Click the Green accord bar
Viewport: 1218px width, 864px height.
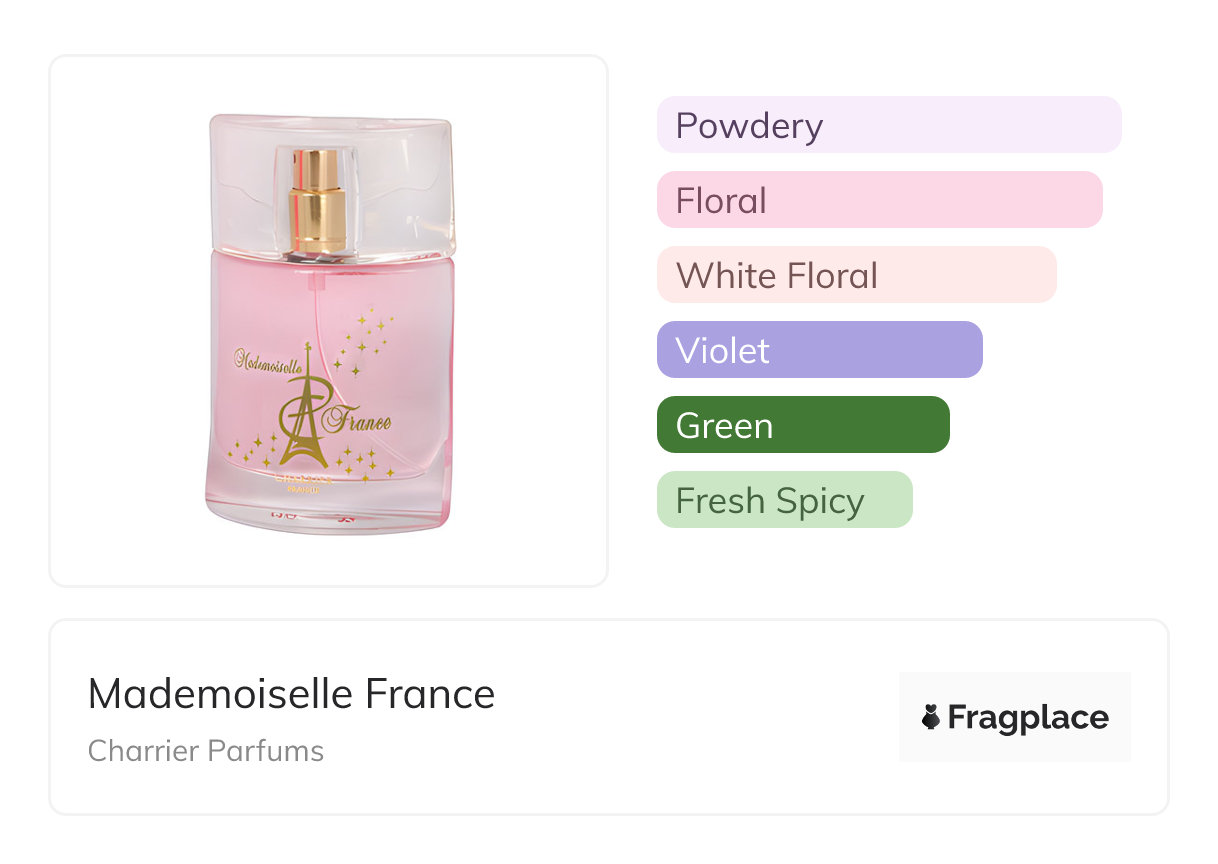click(x=803, y=425)
